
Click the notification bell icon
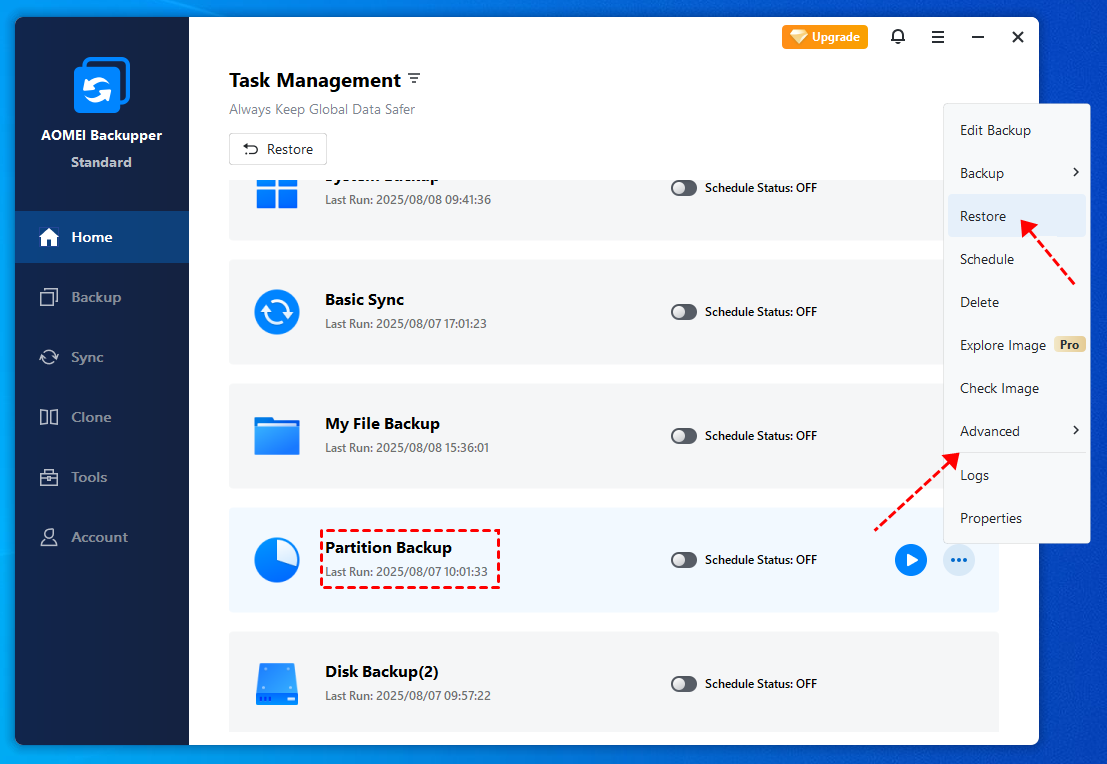[x=898, y=37]
